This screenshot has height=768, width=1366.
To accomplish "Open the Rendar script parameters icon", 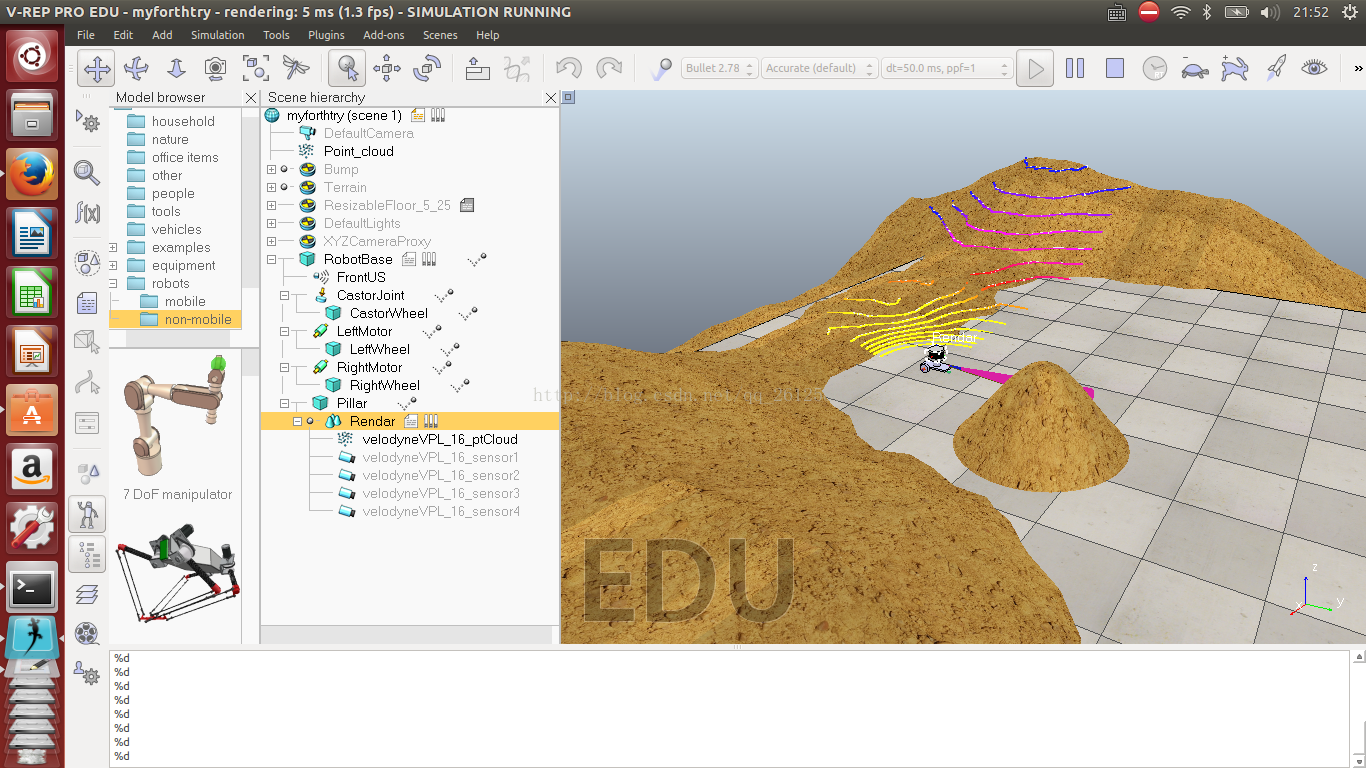I will click(x=431, y=421).
